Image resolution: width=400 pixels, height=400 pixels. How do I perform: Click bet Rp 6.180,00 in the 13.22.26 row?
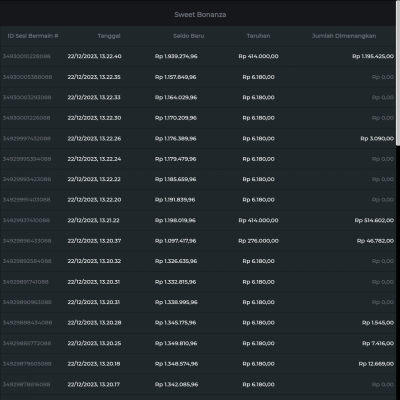tap(259, 138)
